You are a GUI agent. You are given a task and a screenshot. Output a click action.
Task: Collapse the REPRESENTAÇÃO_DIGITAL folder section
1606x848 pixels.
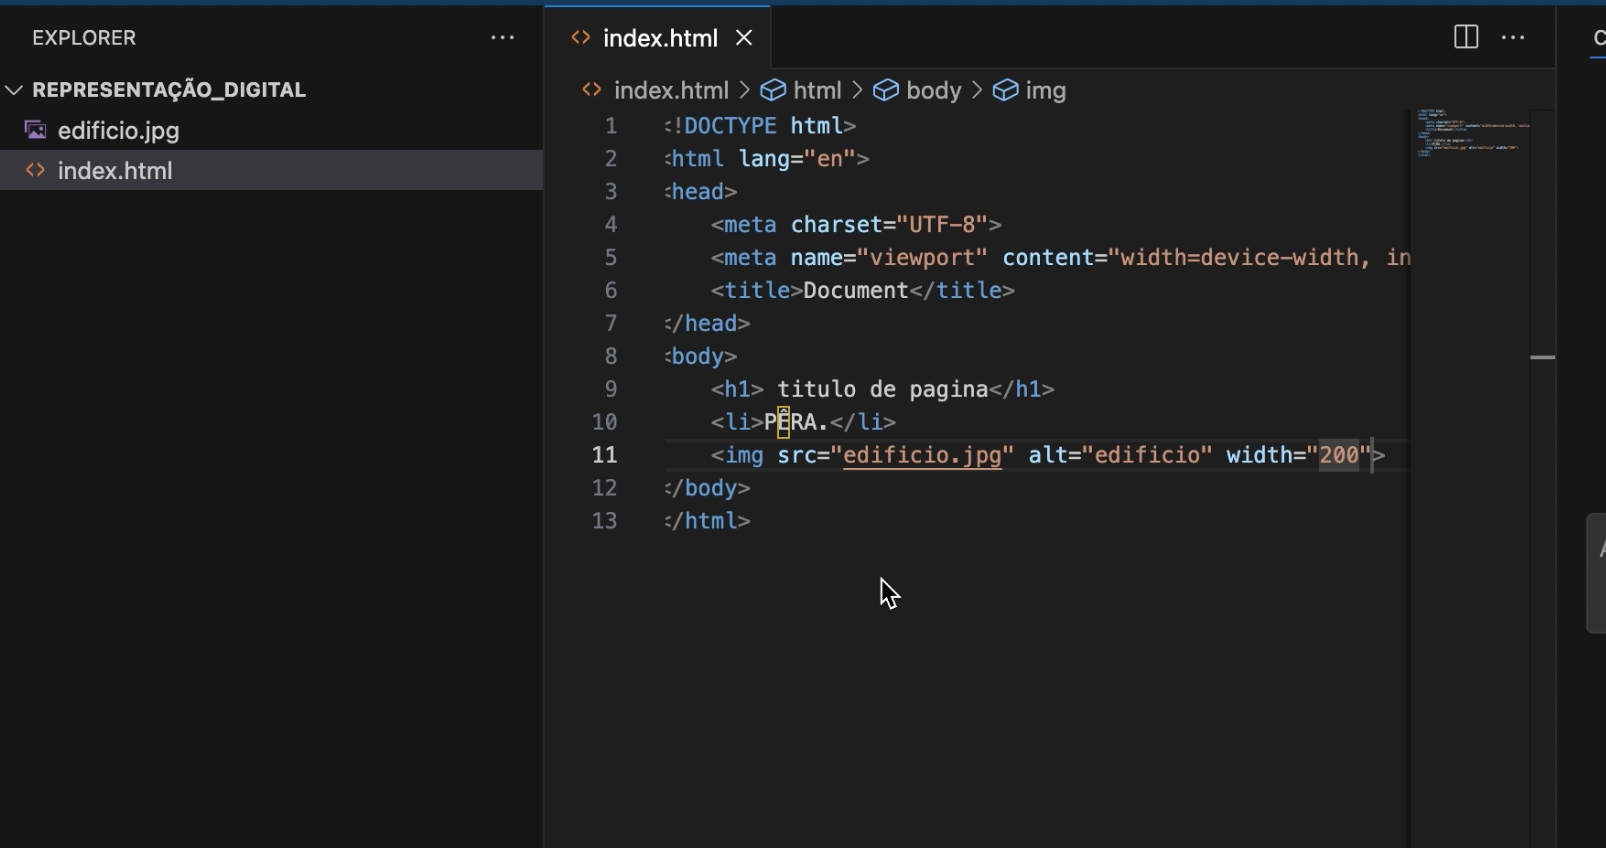click(15, 90)
